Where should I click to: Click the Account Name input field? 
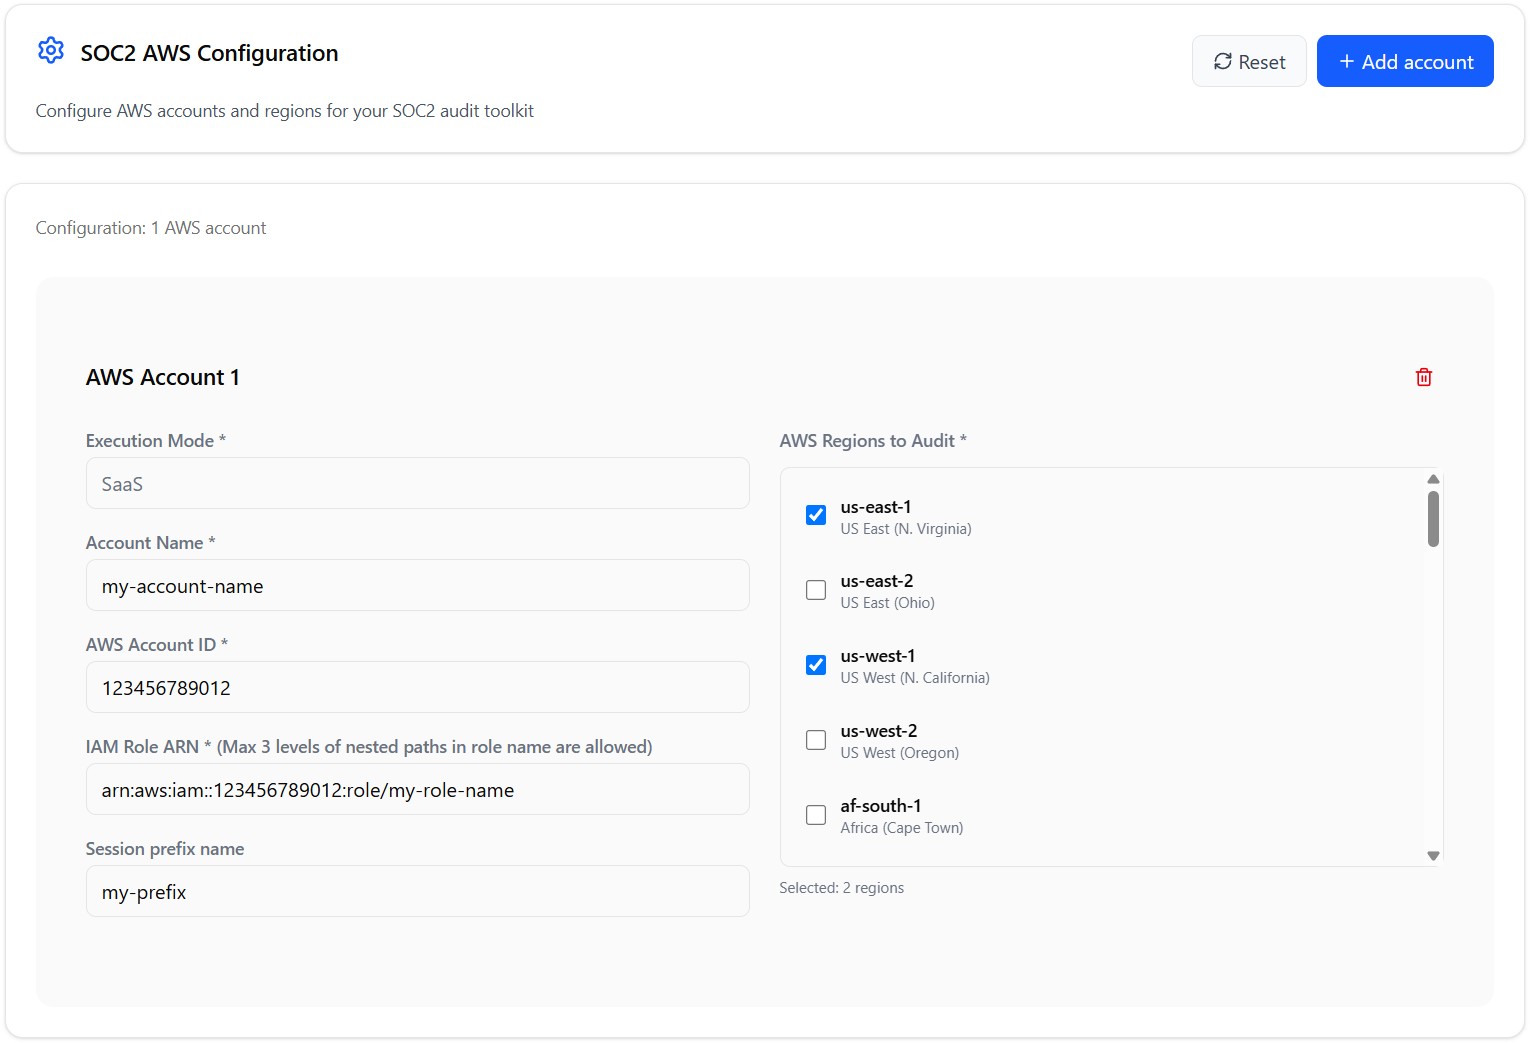[x=417, y=586]
